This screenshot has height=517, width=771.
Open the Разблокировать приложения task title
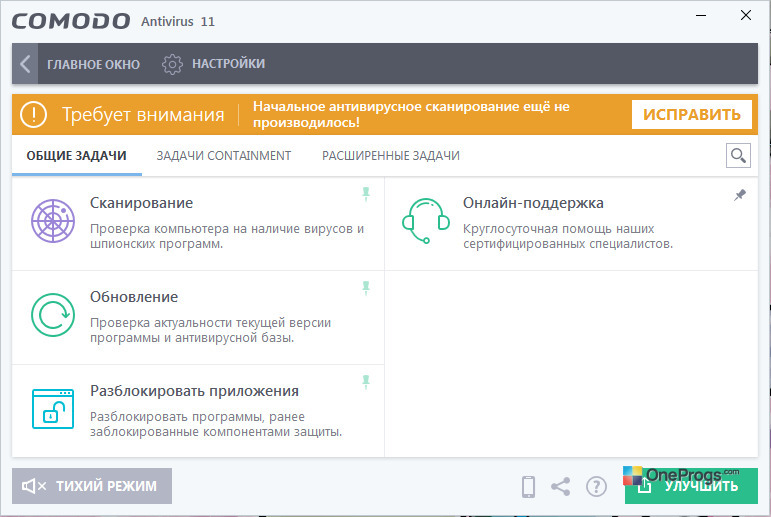tap(195, 391)
